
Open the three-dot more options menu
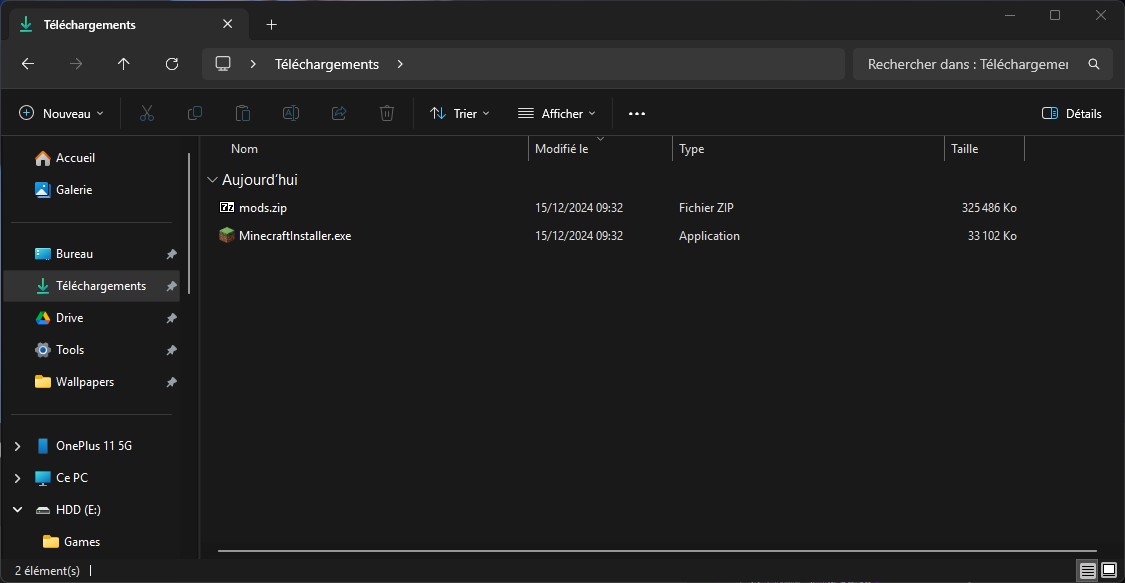tap(637, 114)
